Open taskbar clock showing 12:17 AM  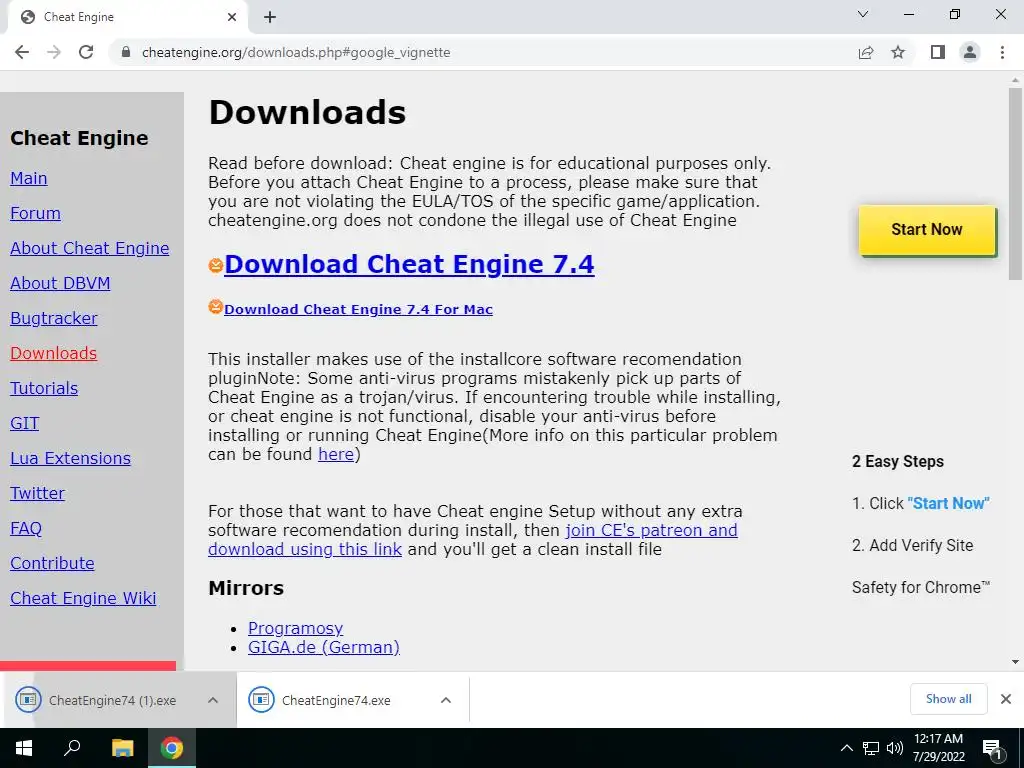pos(938,748)
